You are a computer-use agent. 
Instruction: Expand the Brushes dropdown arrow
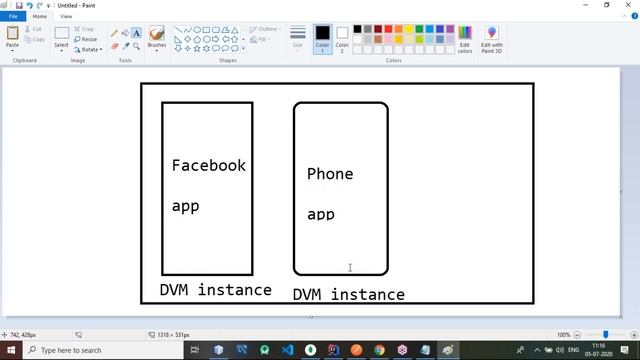[157, 51]
